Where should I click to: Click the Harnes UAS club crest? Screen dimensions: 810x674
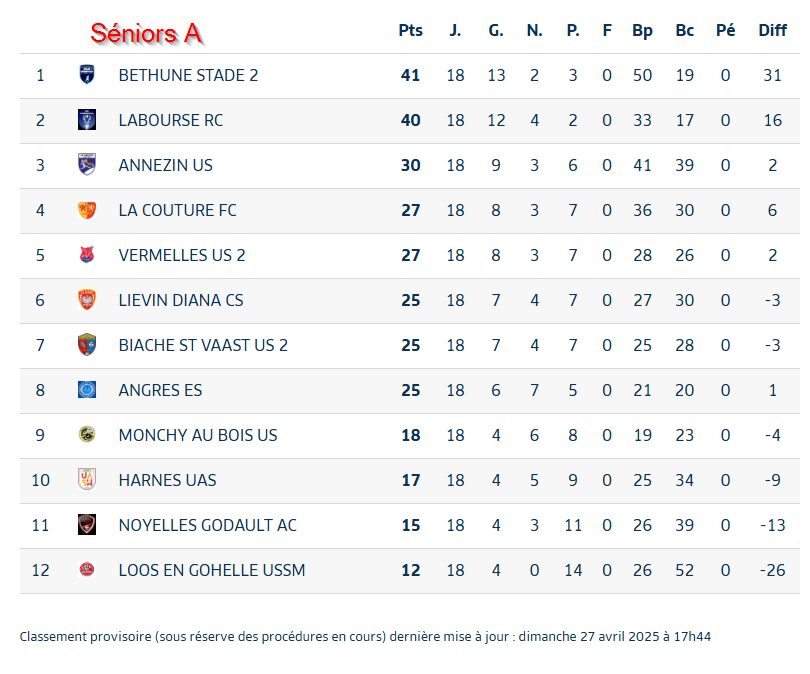pos(87,479)
